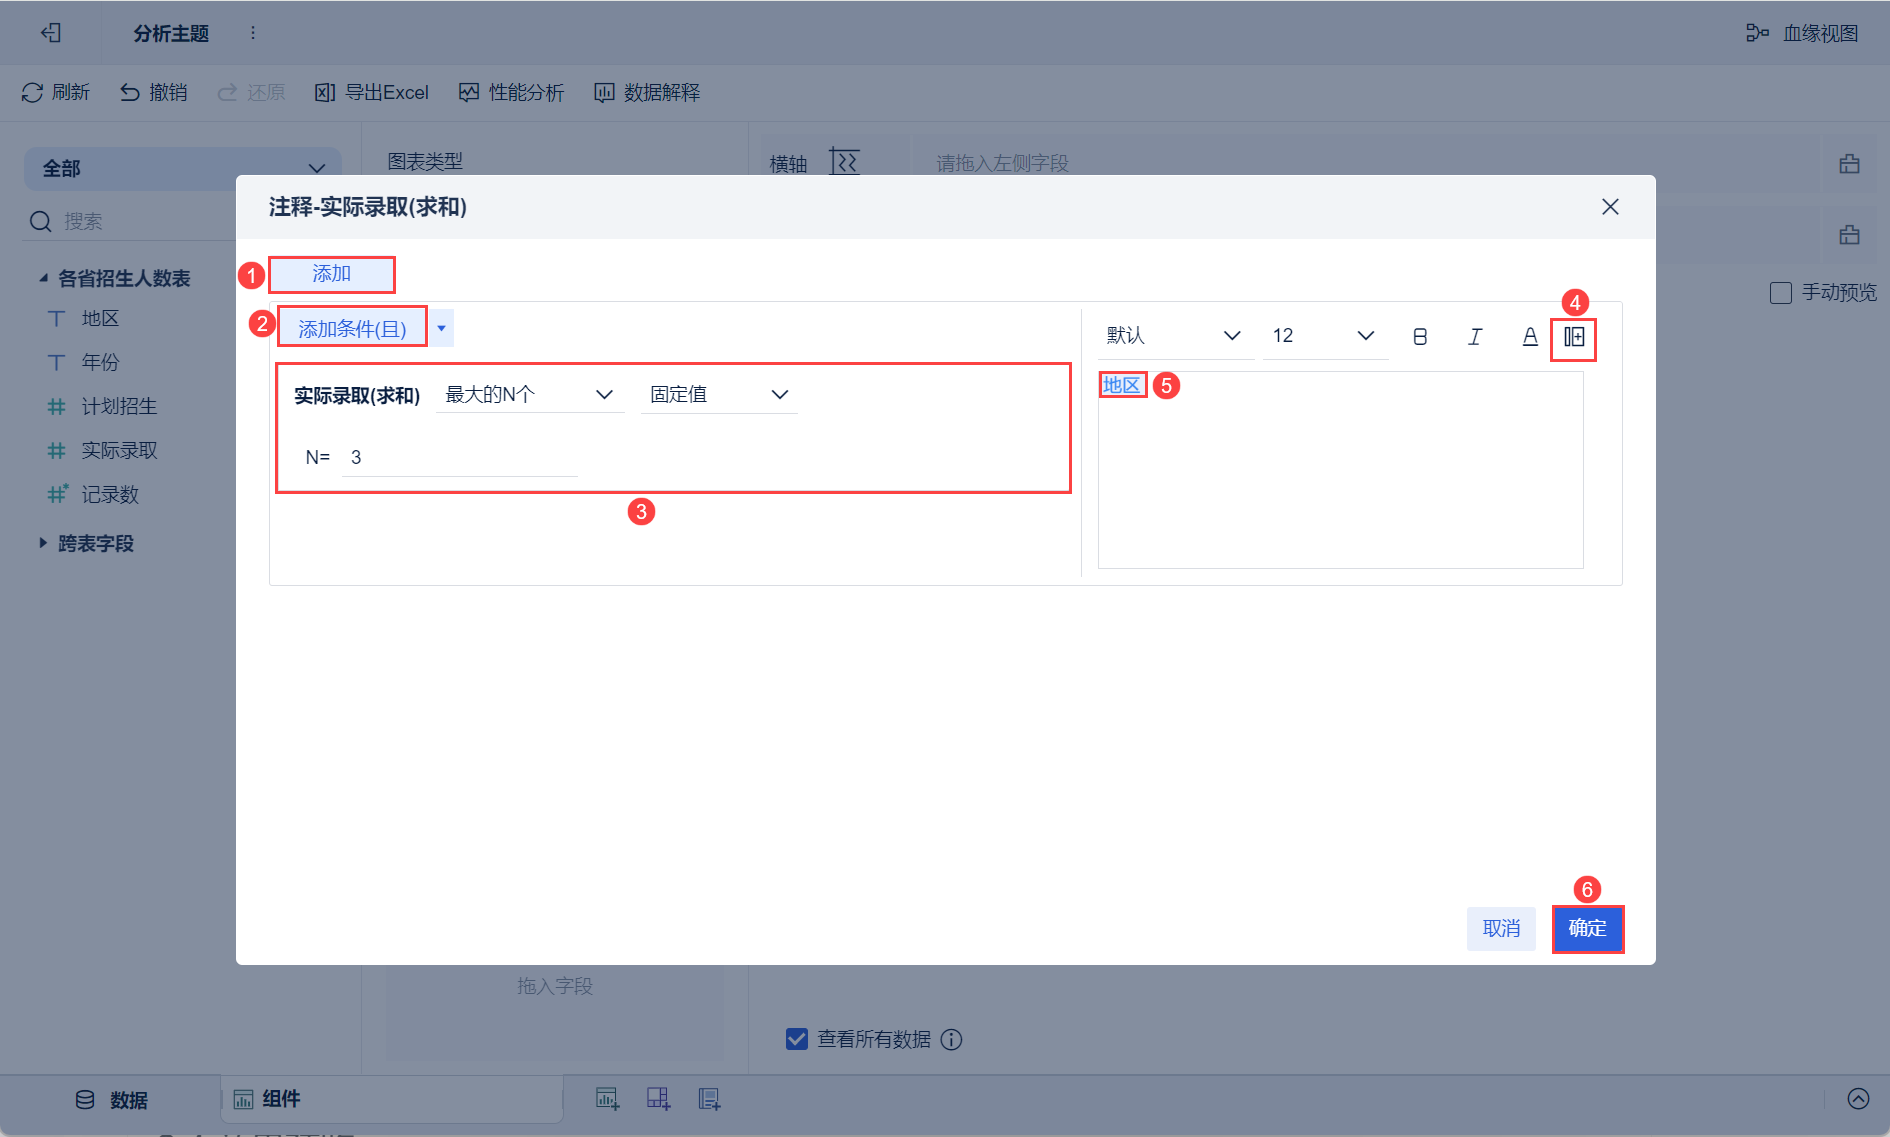Toggle bold text formatting
1890x1137 pixels.
[1420, 337]
